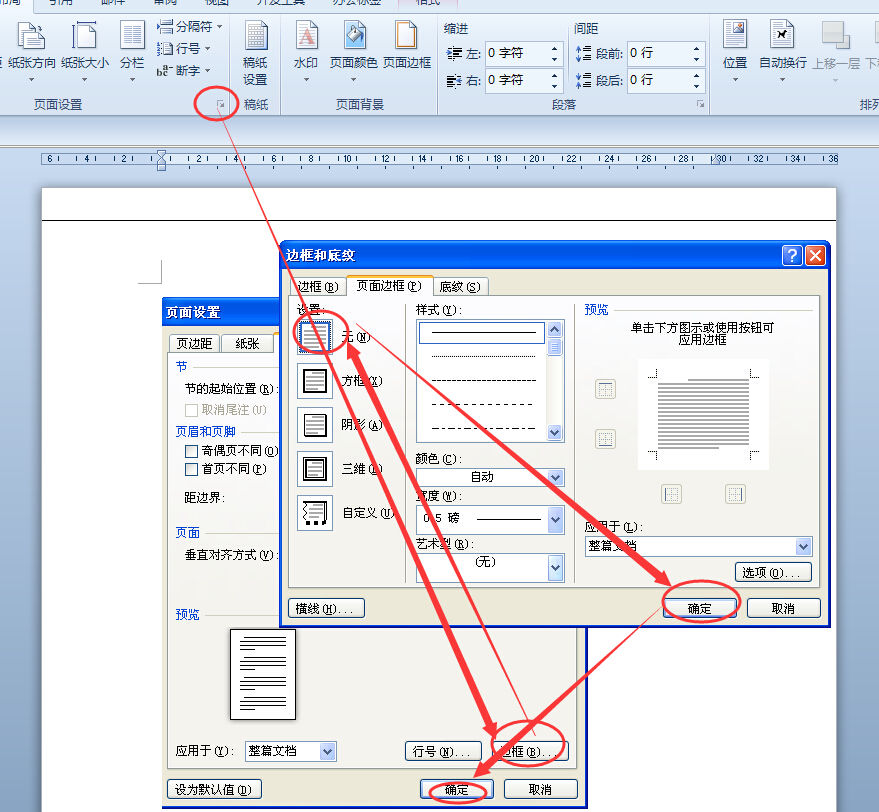Decrease 段后 spacing with down arrow
Screen dimensions: 879x812
click(x=696, y=86)
